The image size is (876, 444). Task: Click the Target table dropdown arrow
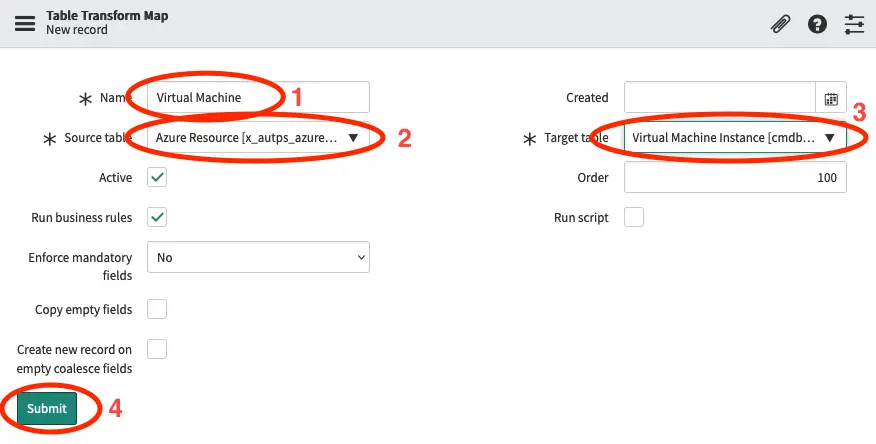829,137
